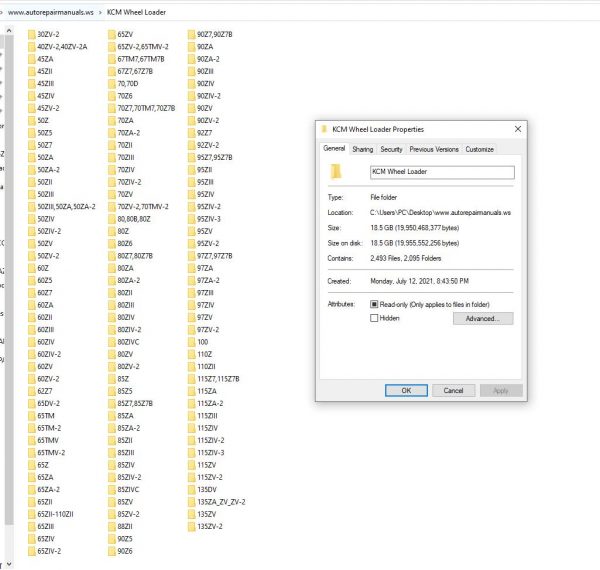Click the folder icon in Properties dialog

pos(336,172)
